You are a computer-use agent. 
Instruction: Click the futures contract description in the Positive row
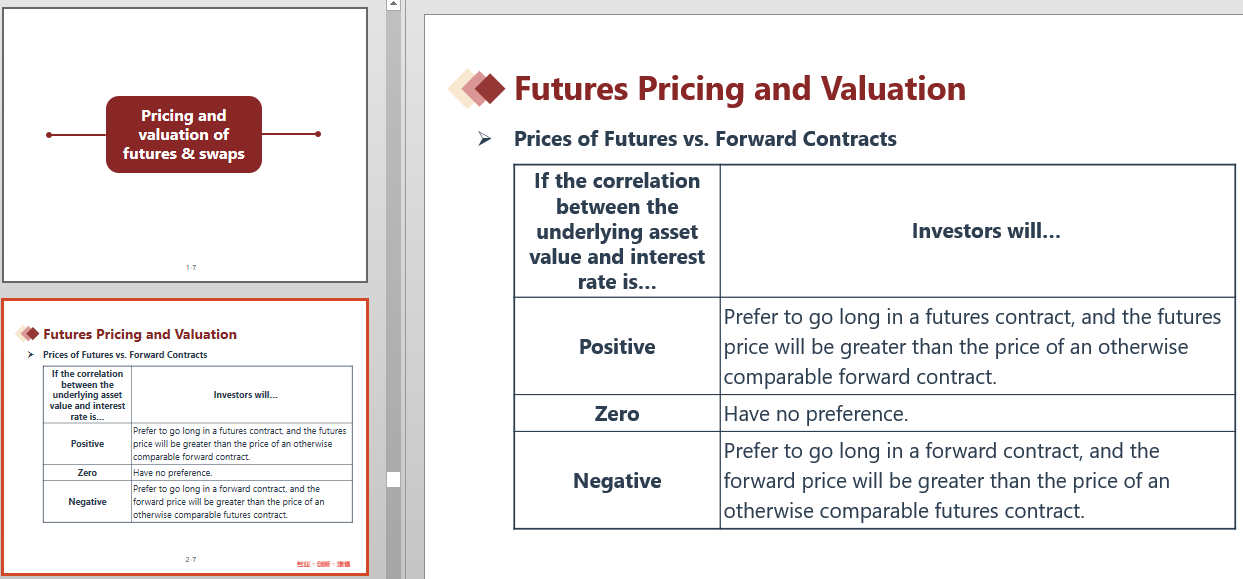(972, 347)
